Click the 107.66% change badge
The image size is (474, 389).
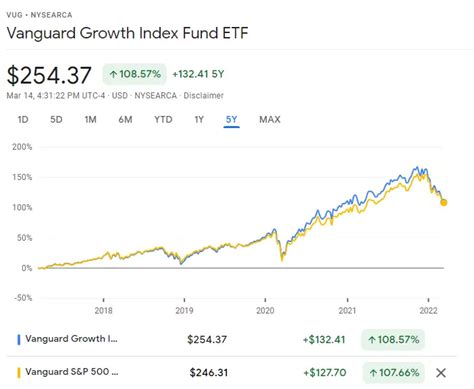[394, 373]
